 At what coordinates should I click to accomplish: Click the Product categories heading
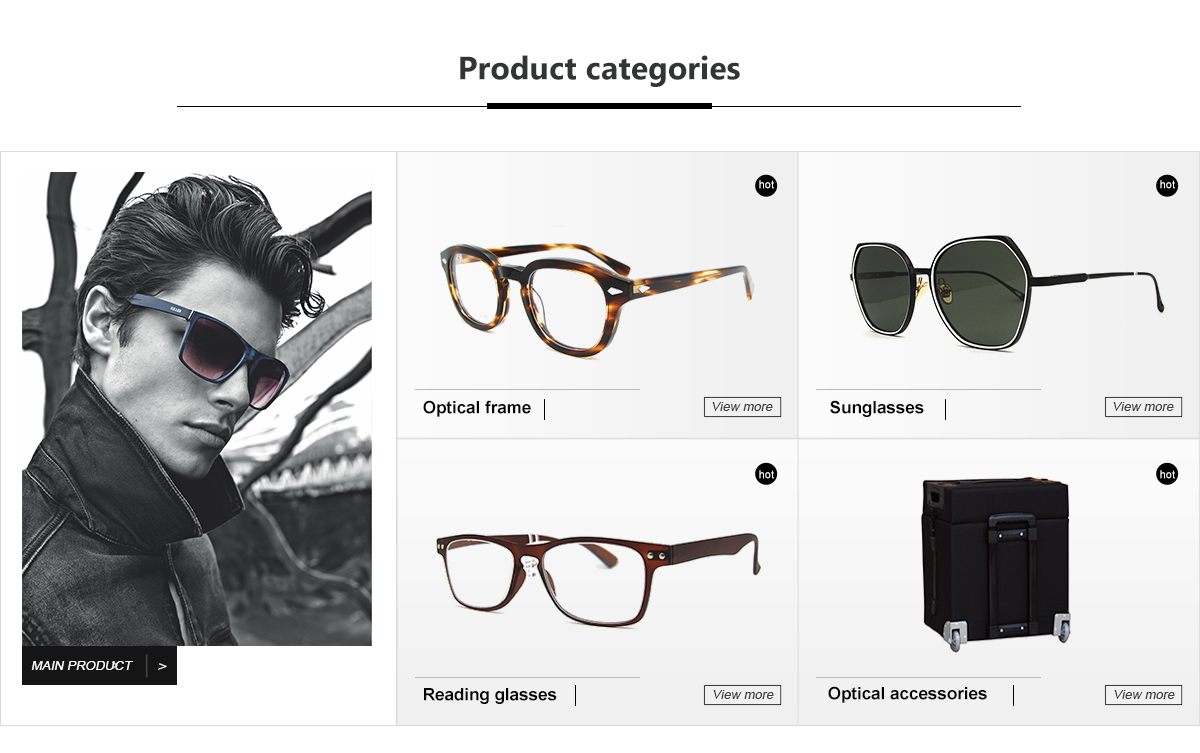coord(599,69)
